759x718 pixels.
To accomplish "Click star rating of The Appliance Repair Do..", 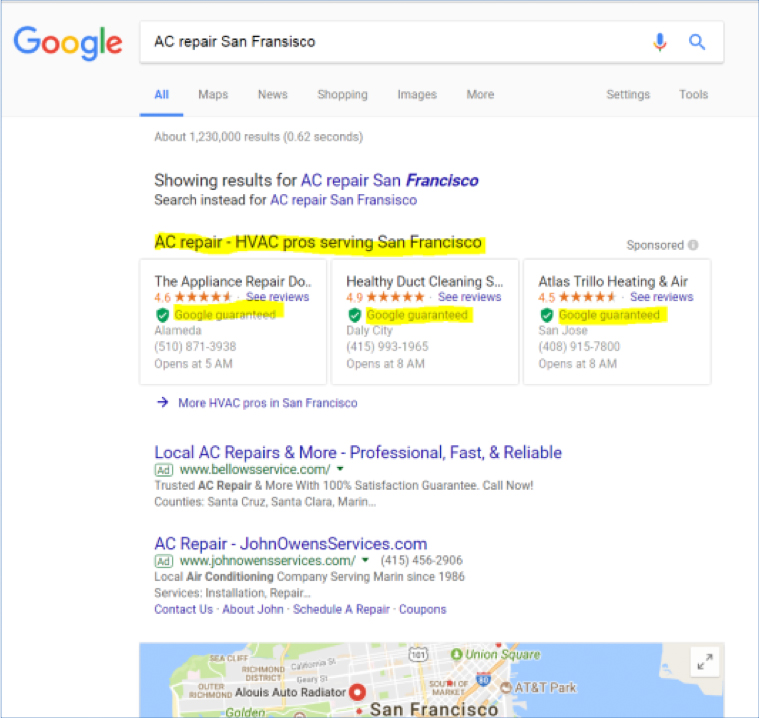I will 203,297.
